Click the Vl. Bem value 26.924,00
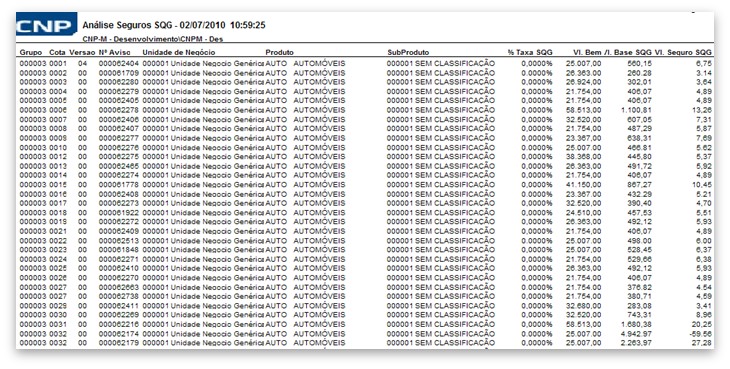Viewport: 730px width, 369px height. 584,82
